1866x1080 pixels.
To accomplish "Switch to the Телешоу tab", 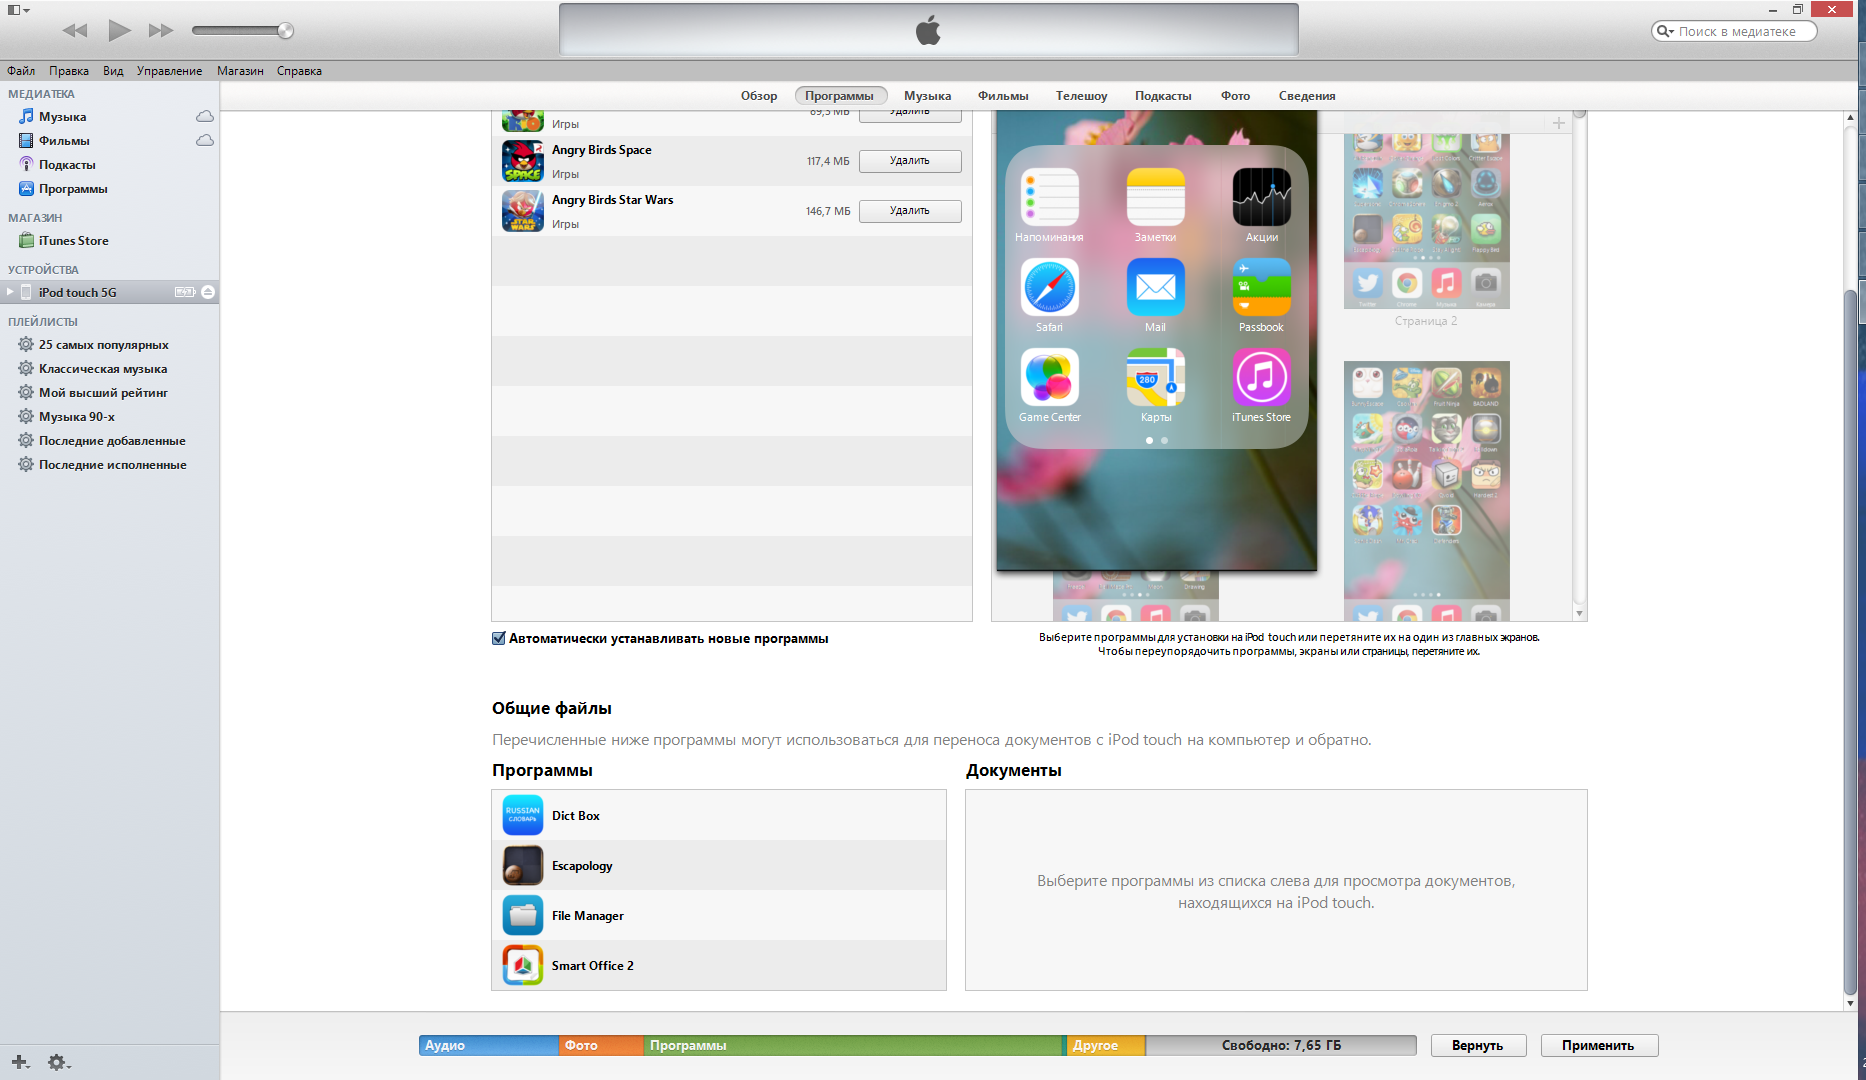I will 1081,96.
